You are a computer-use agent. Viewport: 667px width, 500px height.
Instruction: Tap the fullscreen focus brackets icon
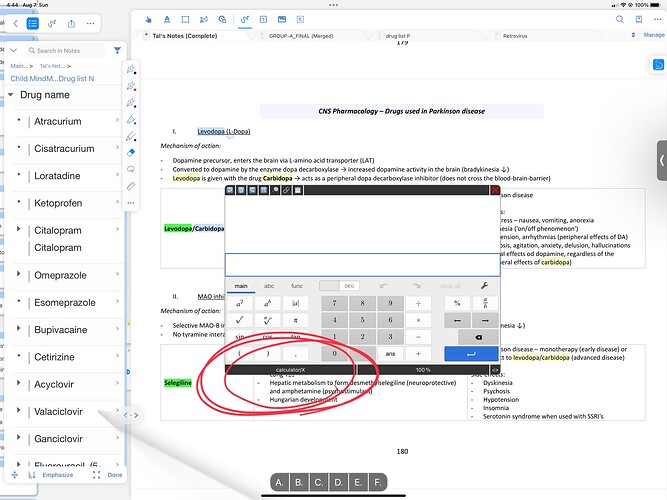[97, 475]
